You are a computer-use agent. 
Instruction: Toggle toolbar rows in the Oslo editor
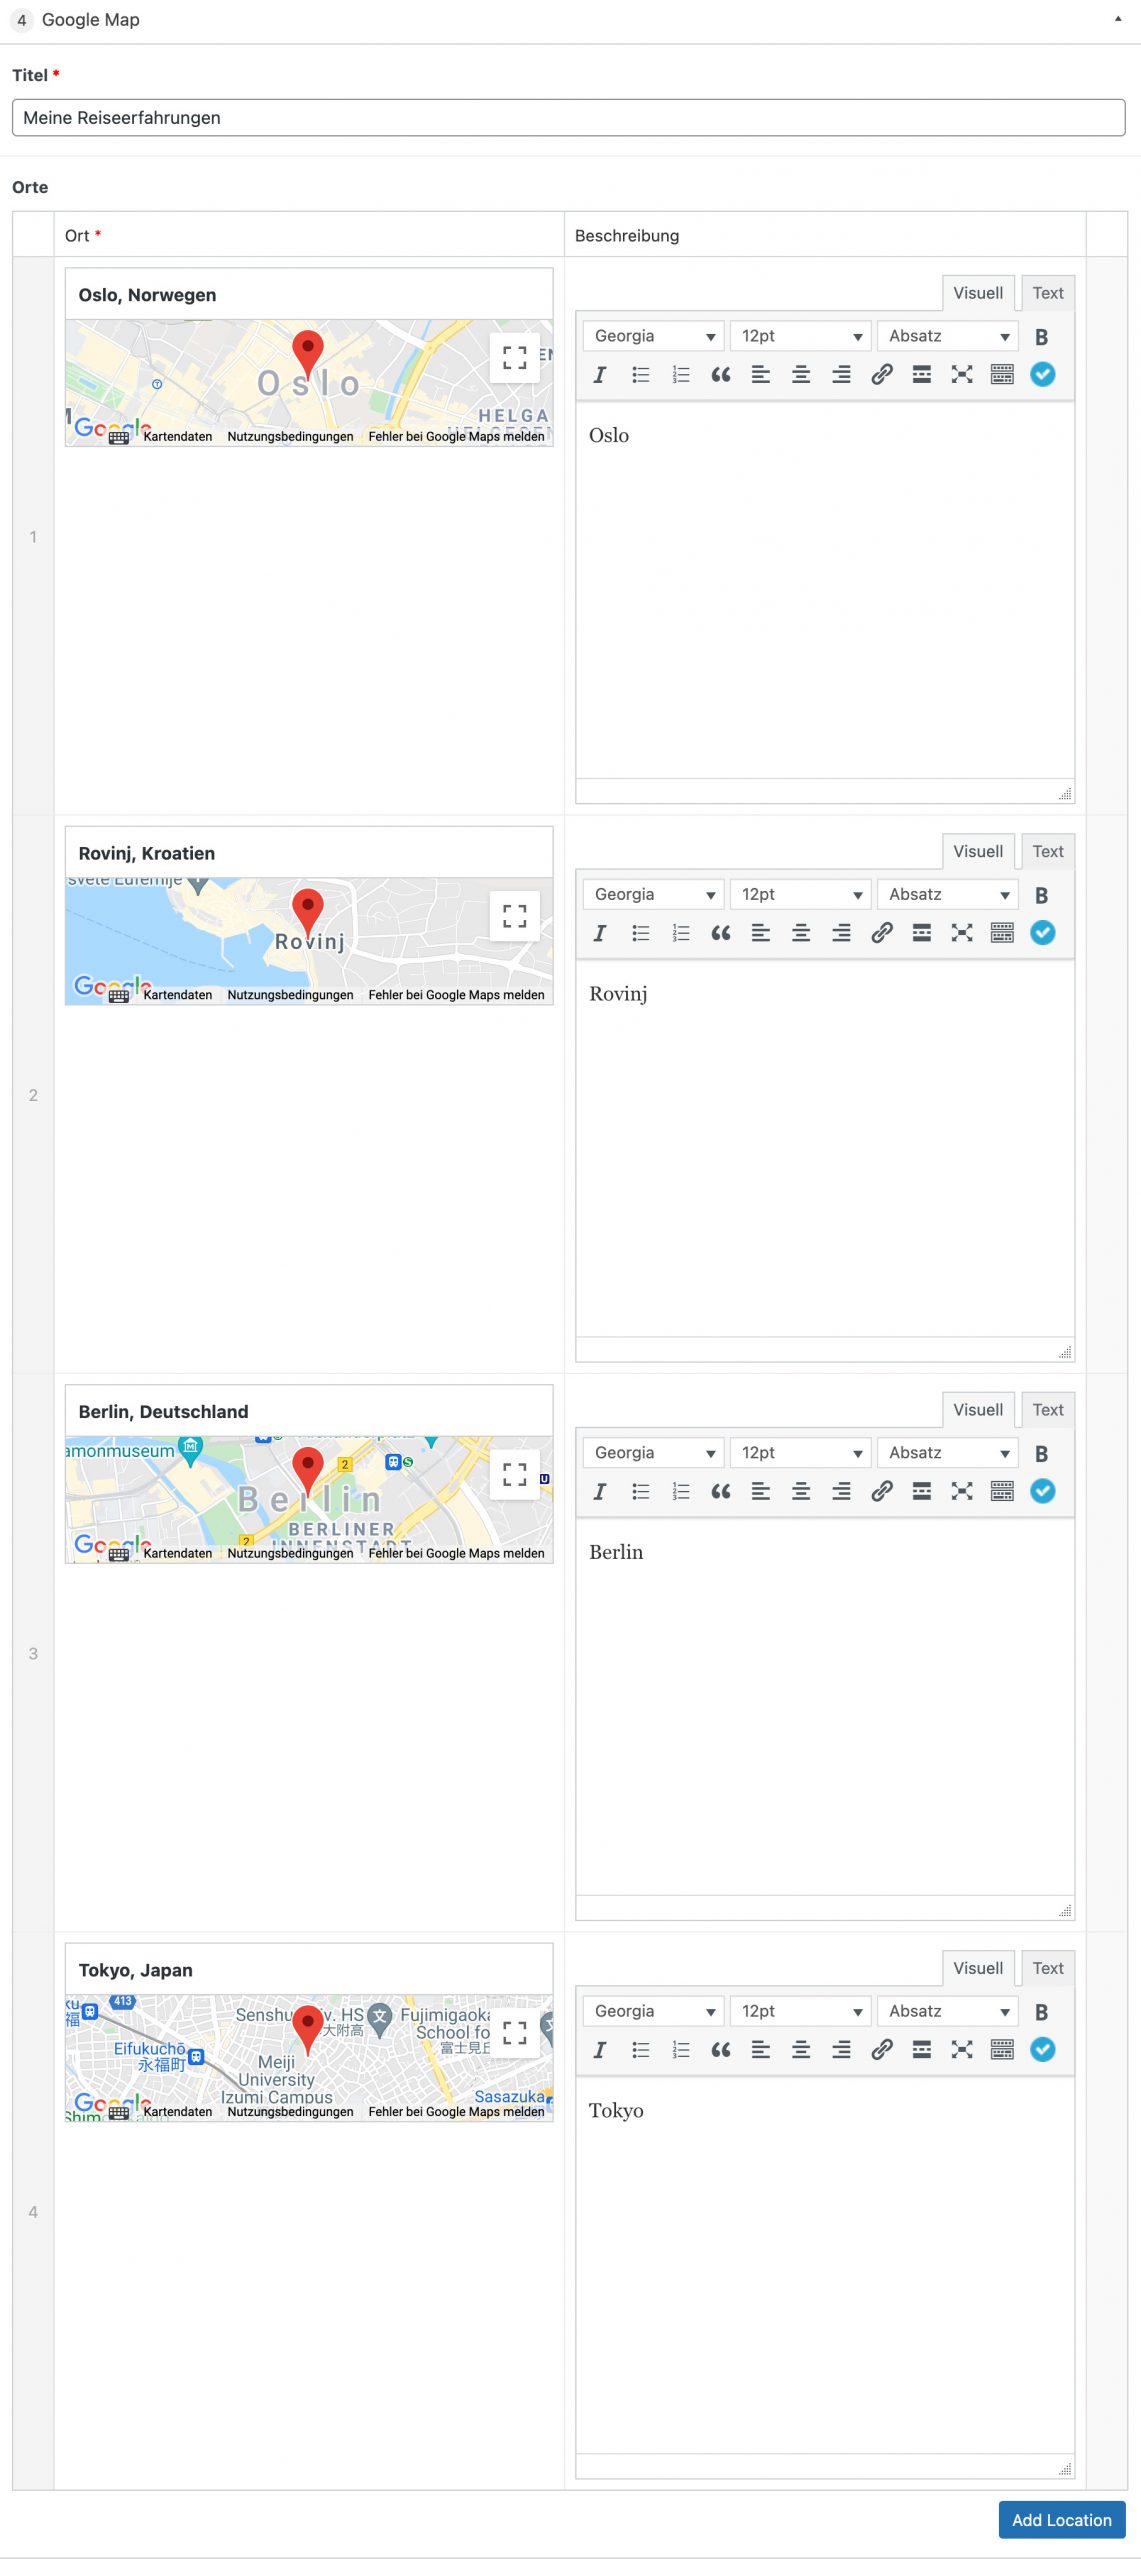point(1001,375)
